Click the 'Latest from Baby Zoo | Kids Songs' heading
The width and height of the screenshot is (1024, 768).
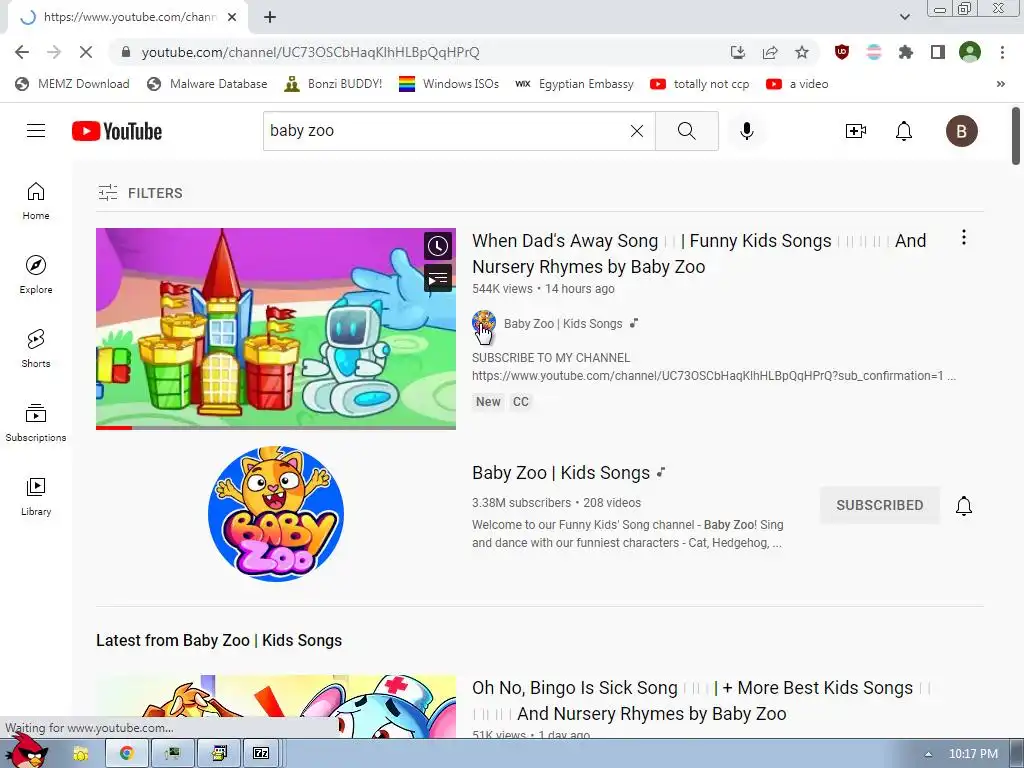point(219,641)
